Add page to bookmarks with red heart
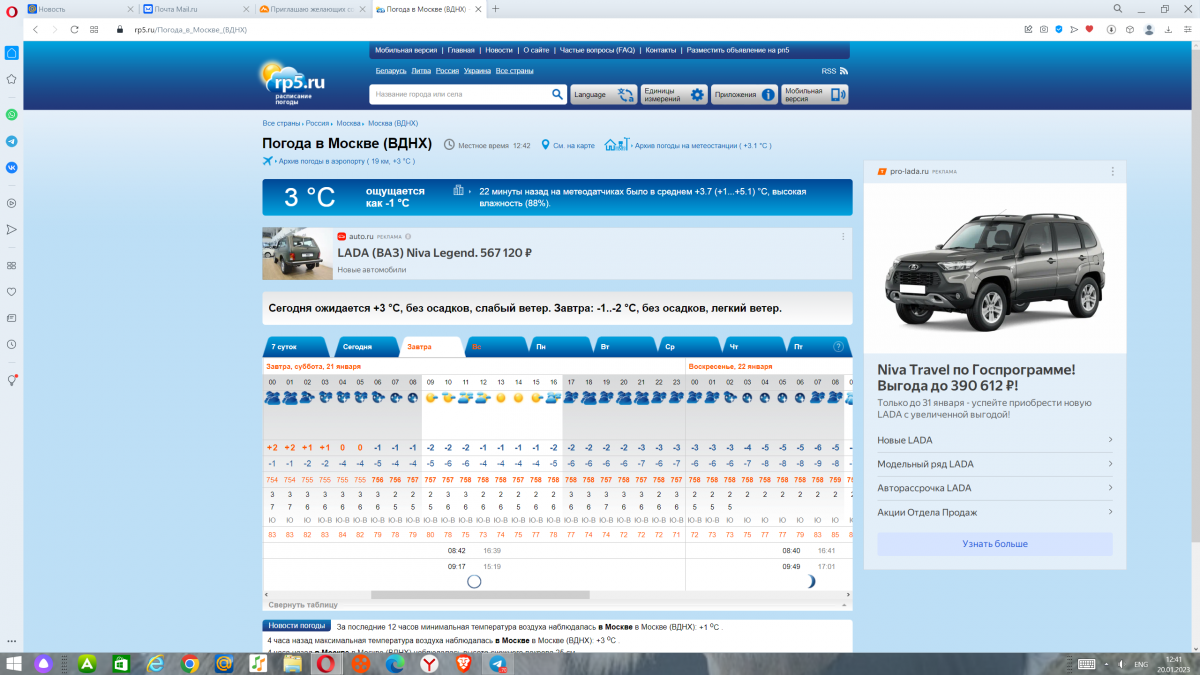The width and height of the screenshot is (1200, 675). click(x=1089, y=29)
